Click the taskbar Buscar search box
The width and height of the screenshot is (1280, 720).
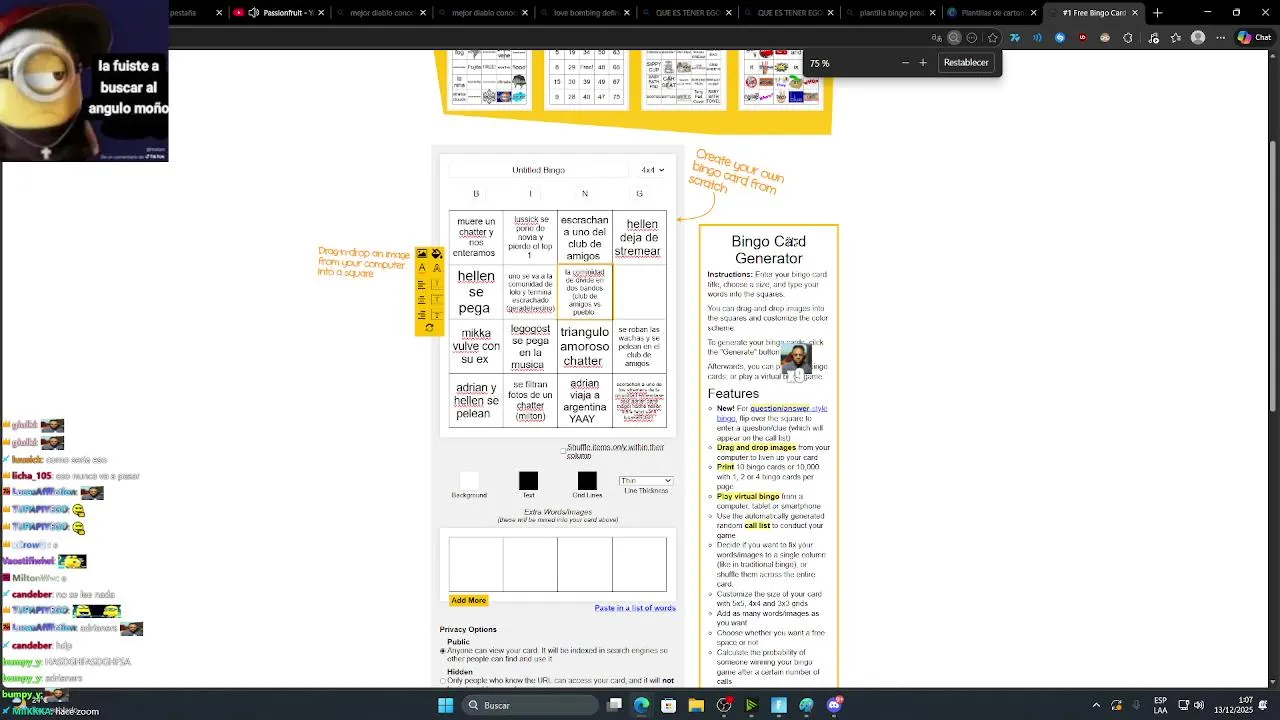(x=532, y=705)
